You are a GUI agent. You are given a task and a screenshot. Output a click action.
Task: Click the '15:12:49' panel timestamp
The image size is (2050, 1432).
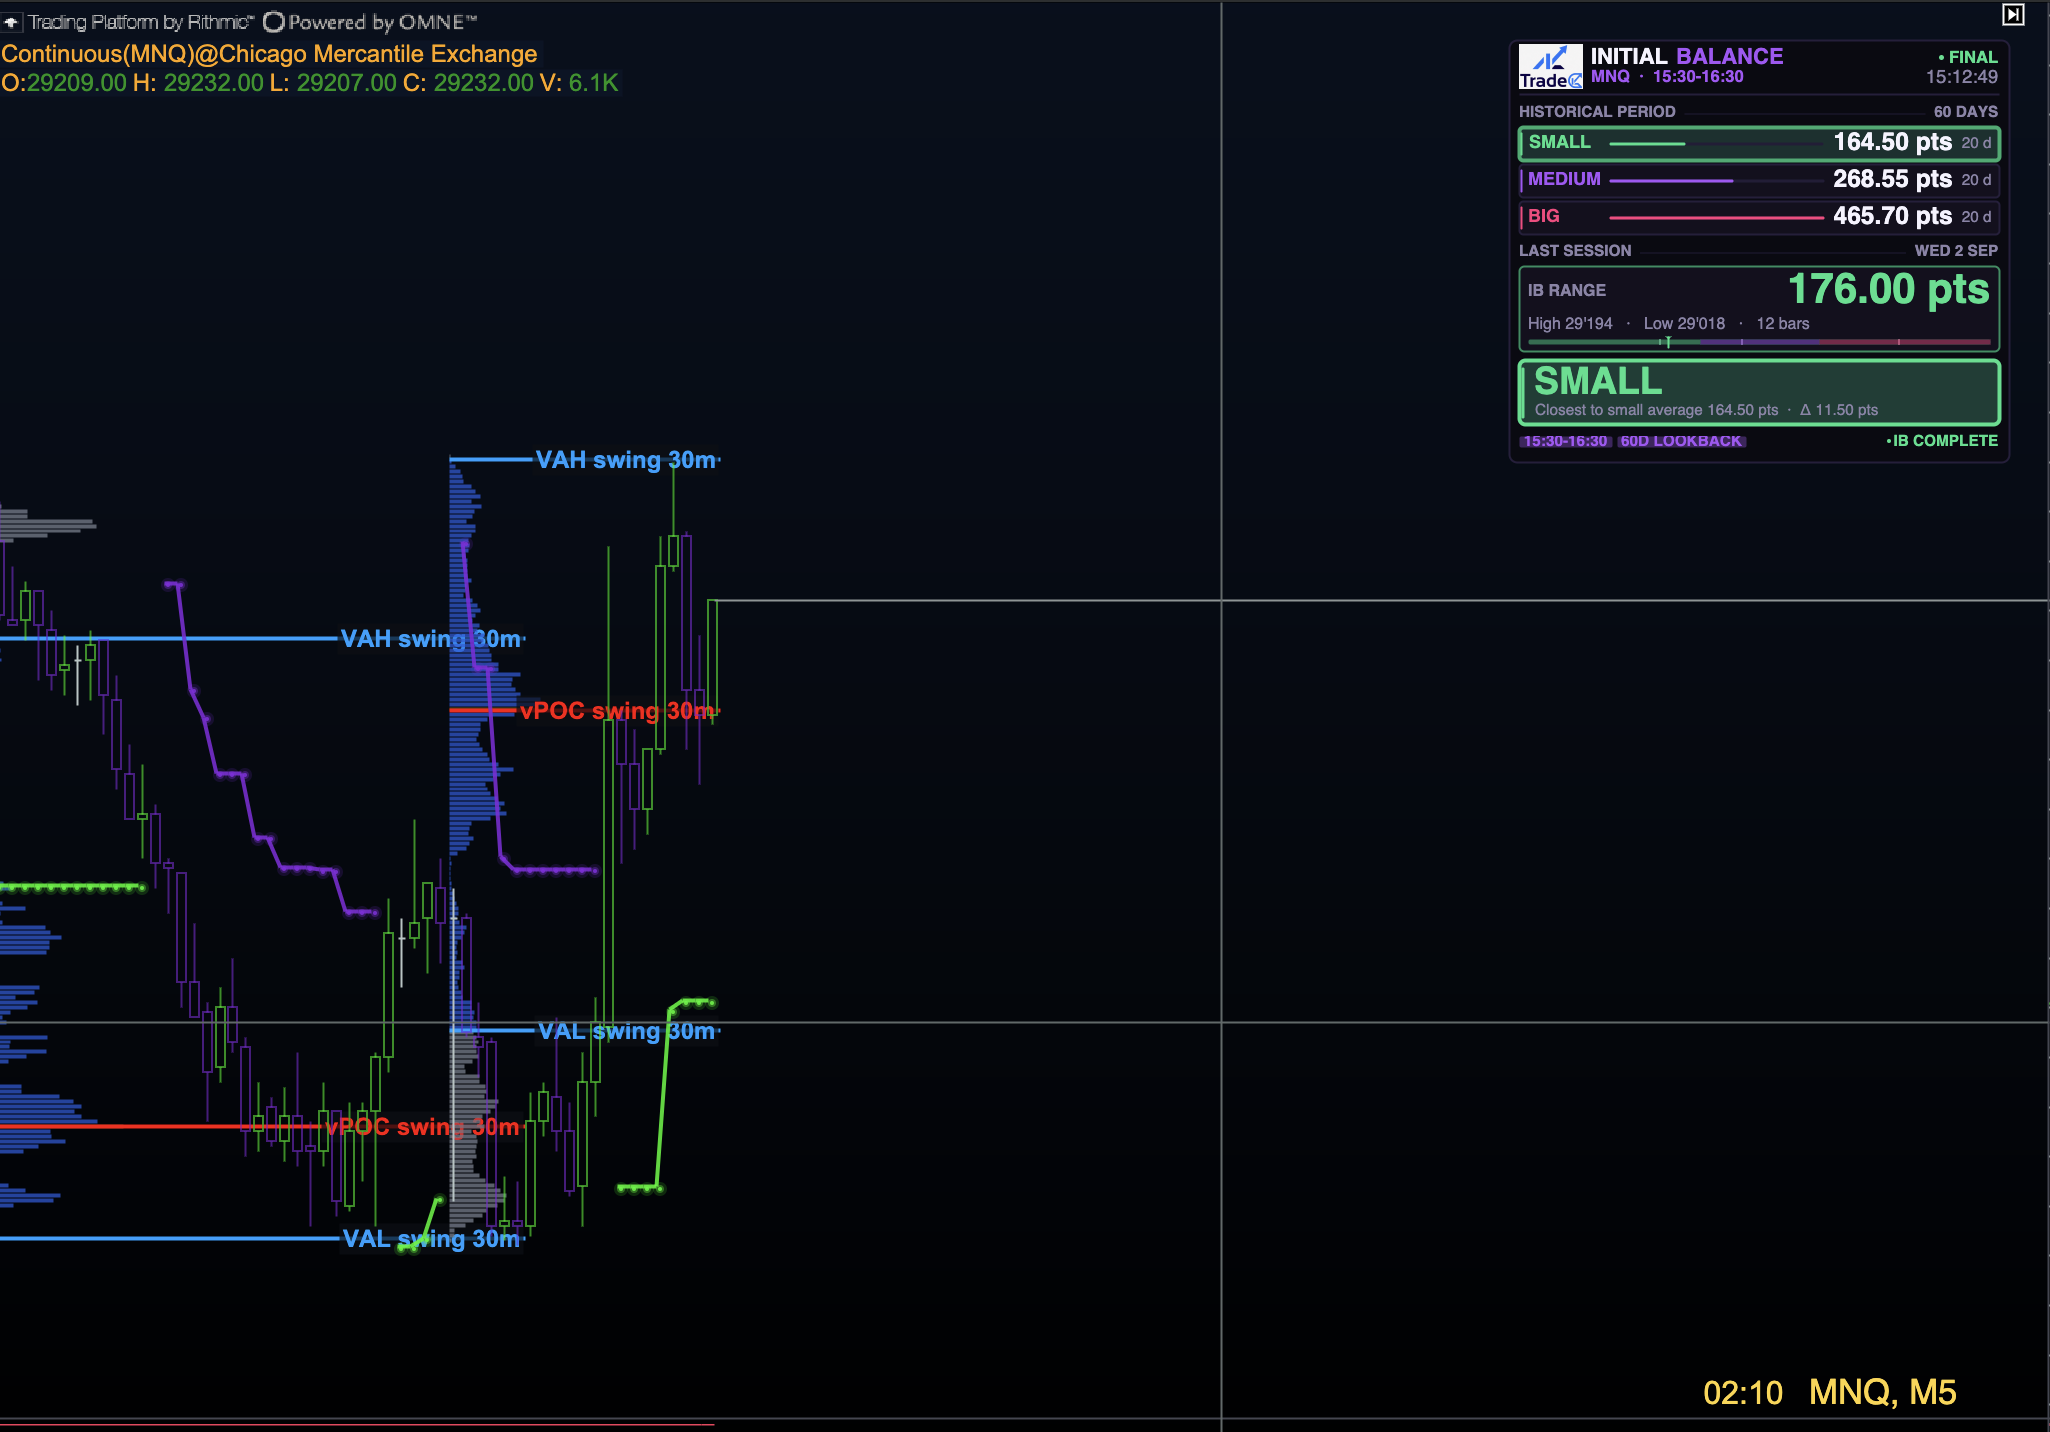1962,77
